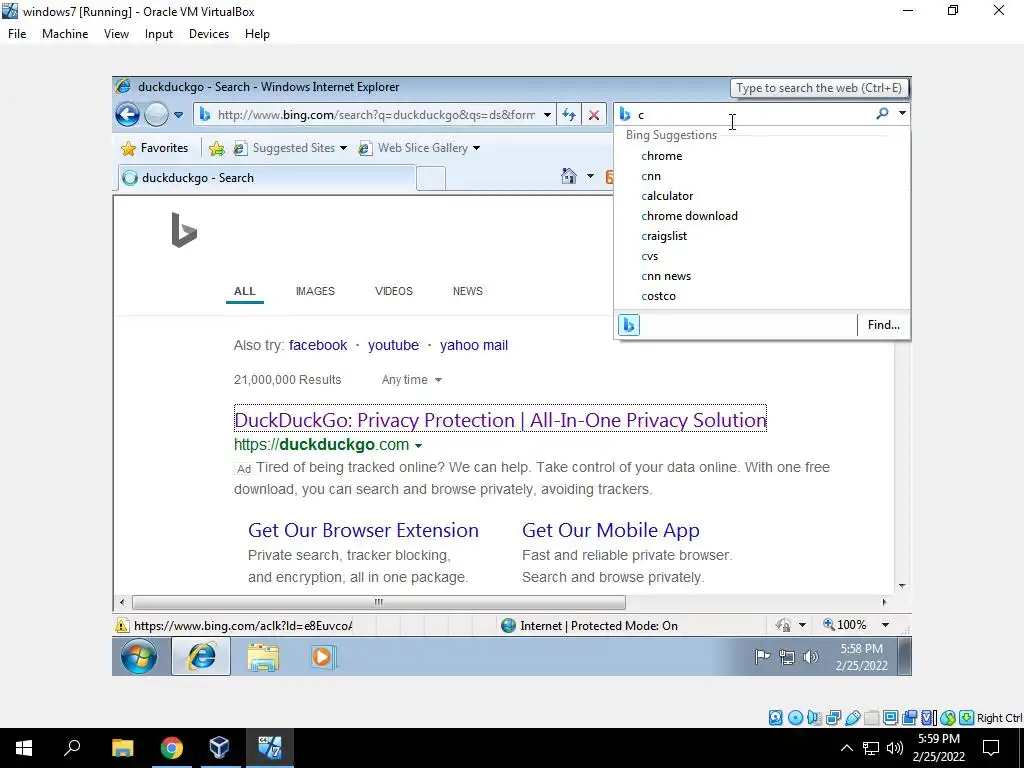Launch Windows Media Player from the Windows 7 taskbar
1024x768 pixels.
(323, 656)
